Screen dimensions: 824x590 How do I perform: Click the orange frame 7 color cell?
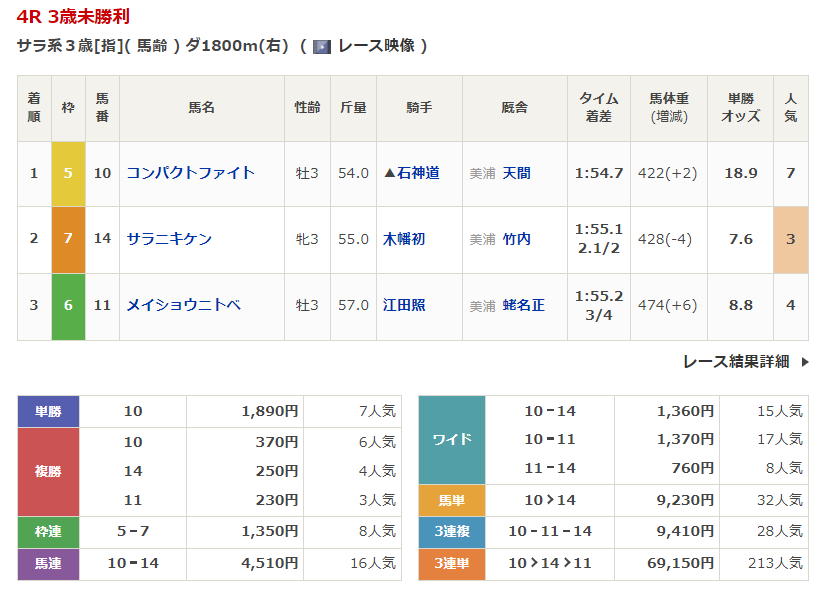pyautogui.click(x=68, y=239)
